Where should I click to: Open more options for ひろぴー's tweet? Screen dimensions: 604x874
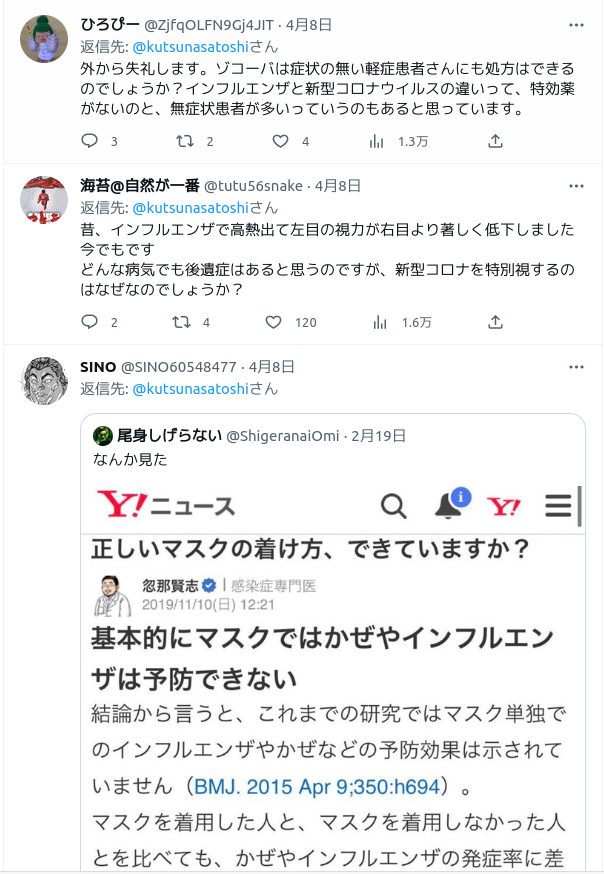[576, 25]
